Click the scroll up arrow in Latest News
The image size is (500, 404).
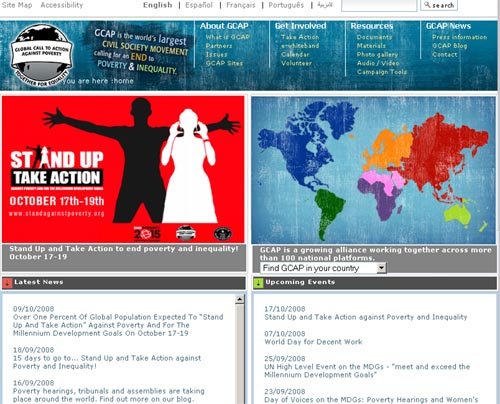coord(239,299)
